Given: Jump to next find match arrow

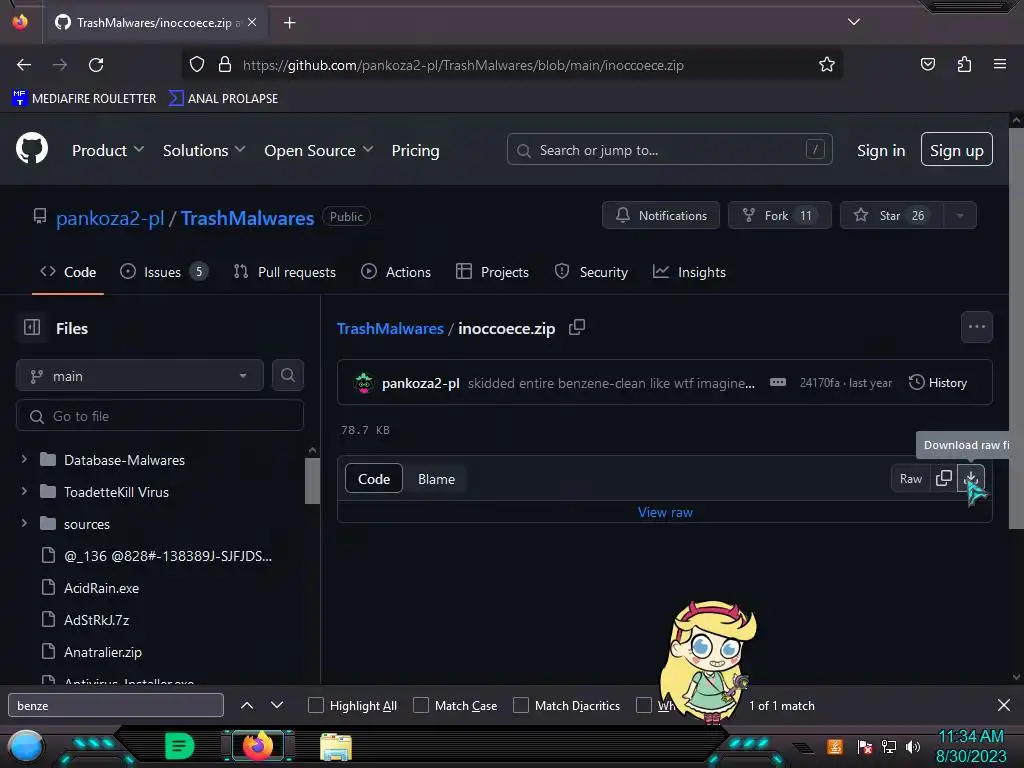Looking at the screenshot, I should 277,705.
